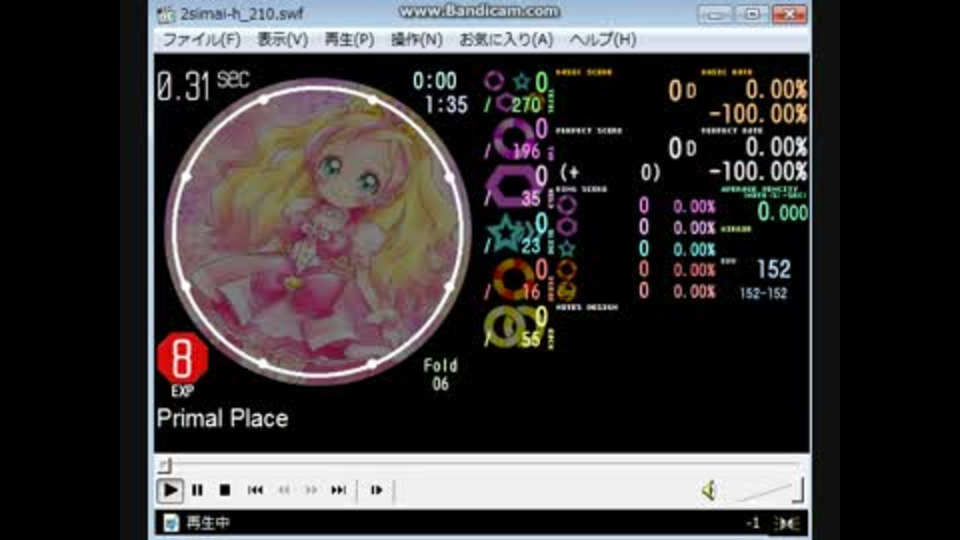Viewport: 960px width, 540px height.
Task: Click the seek bar handle
Action: (x=165, y=466)
